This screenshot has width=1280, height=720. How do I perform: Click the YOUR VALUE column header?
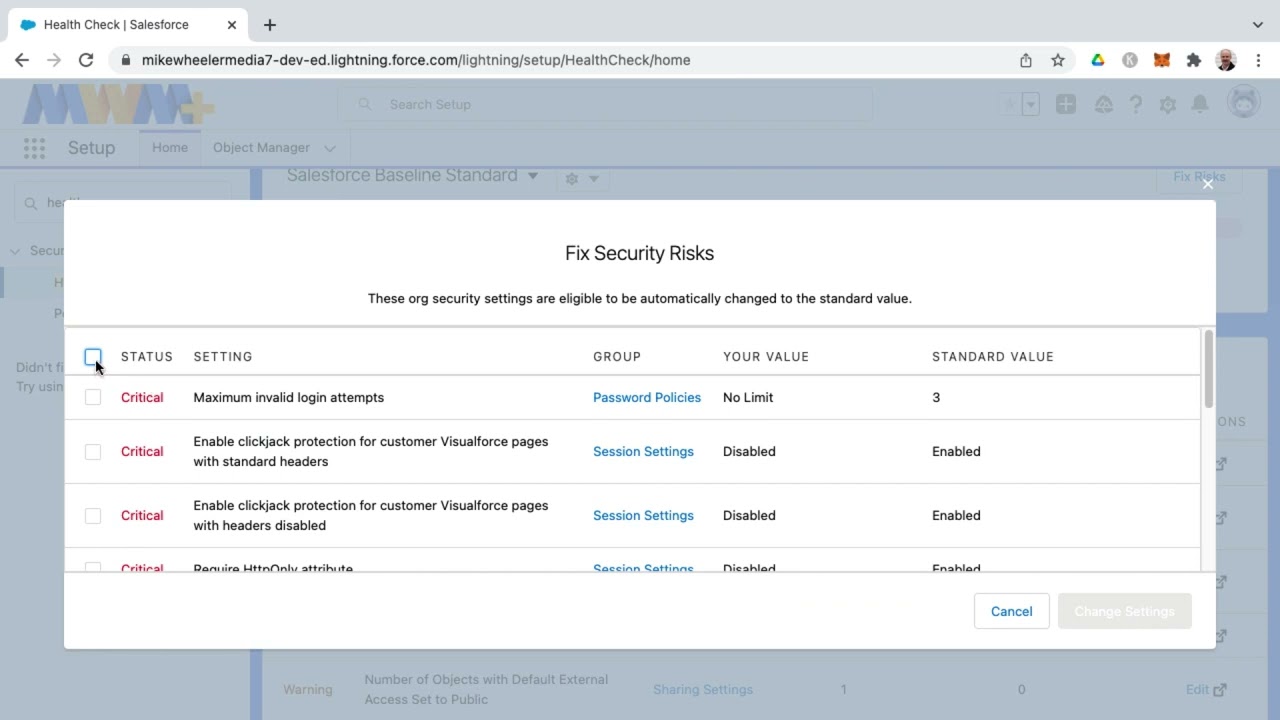pos(766,357)
